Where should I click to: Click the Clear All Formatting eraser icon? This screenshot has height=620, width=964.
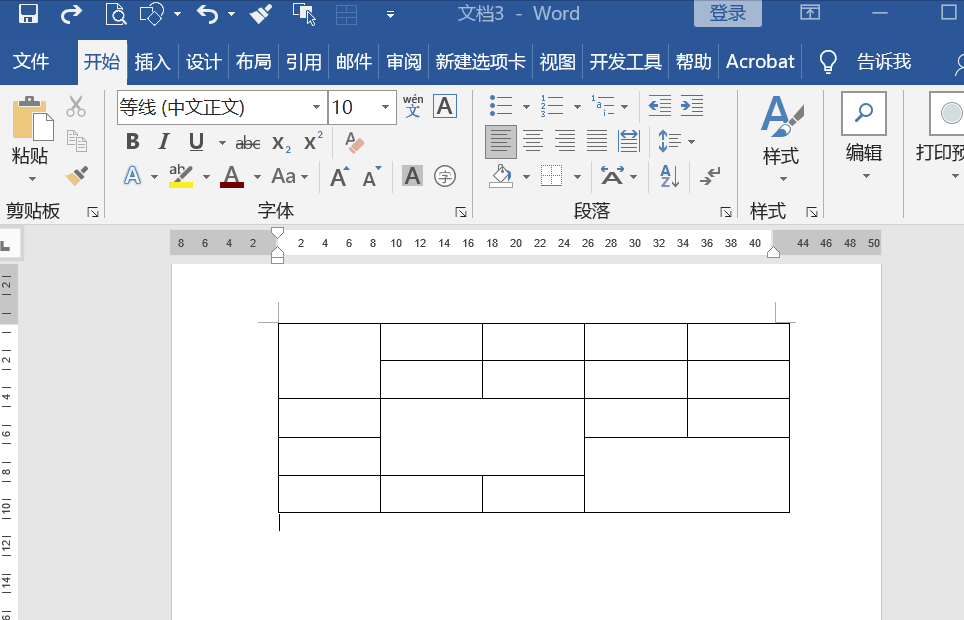354,142
